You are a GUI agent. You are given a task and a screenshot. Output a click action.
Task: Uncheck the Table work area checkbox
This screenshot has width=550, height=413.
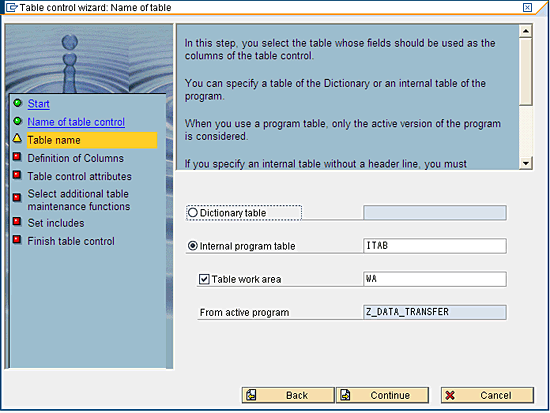pos(204,279)
